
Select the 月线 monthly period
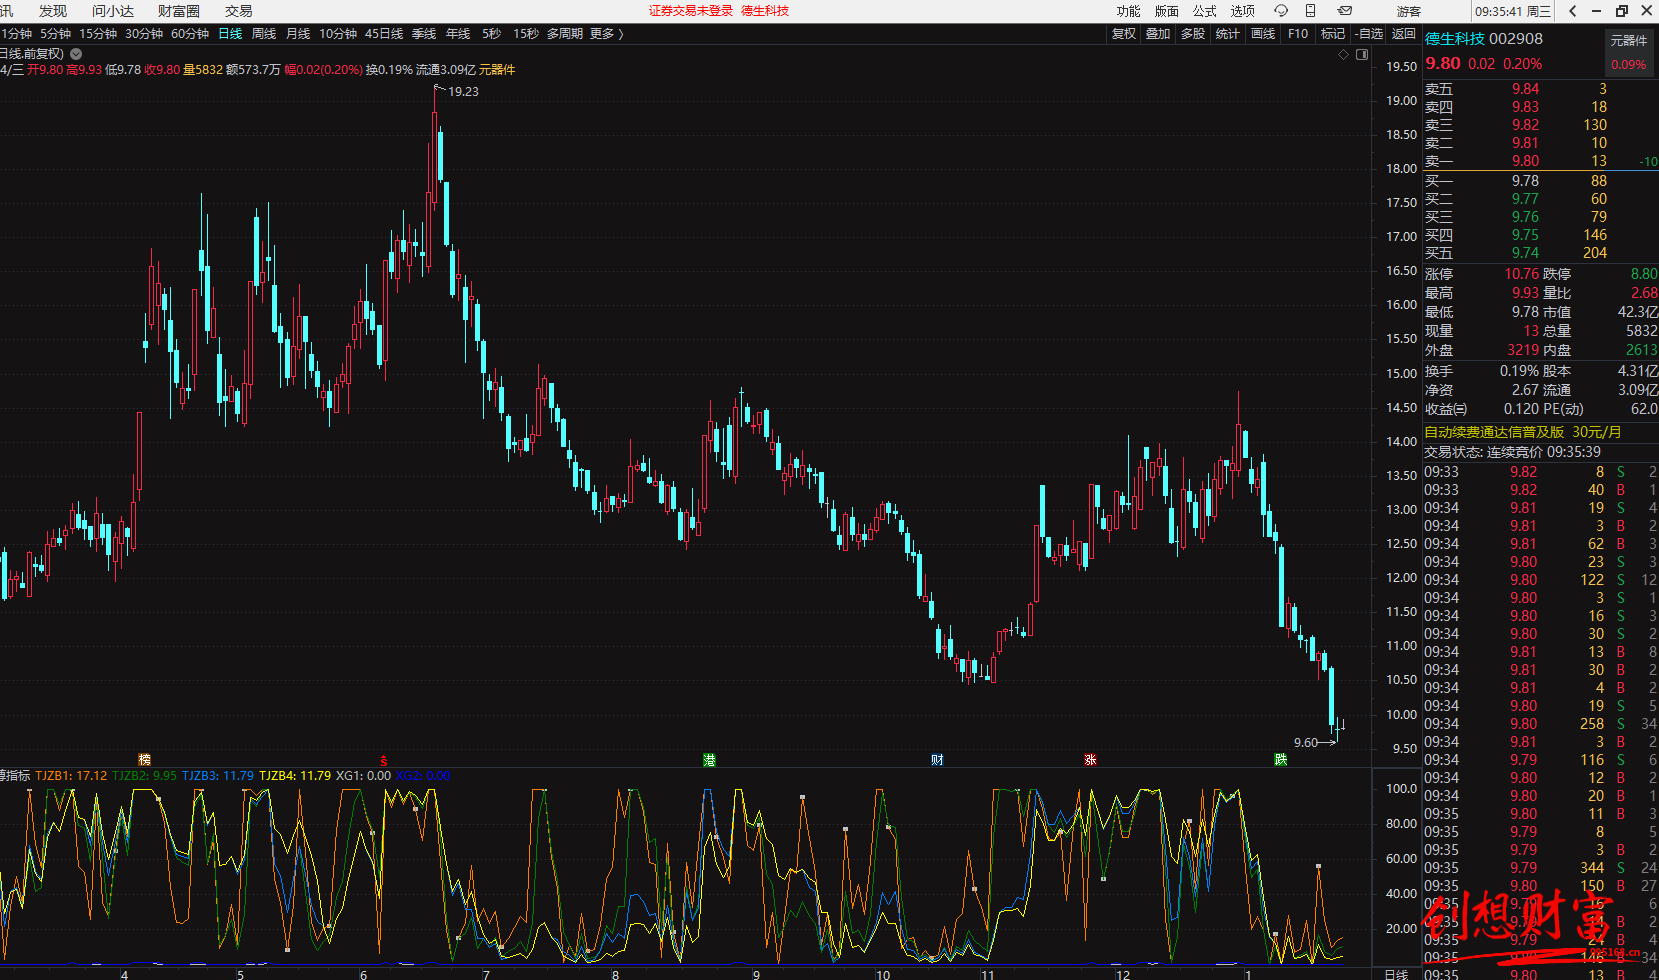[298, 34]
